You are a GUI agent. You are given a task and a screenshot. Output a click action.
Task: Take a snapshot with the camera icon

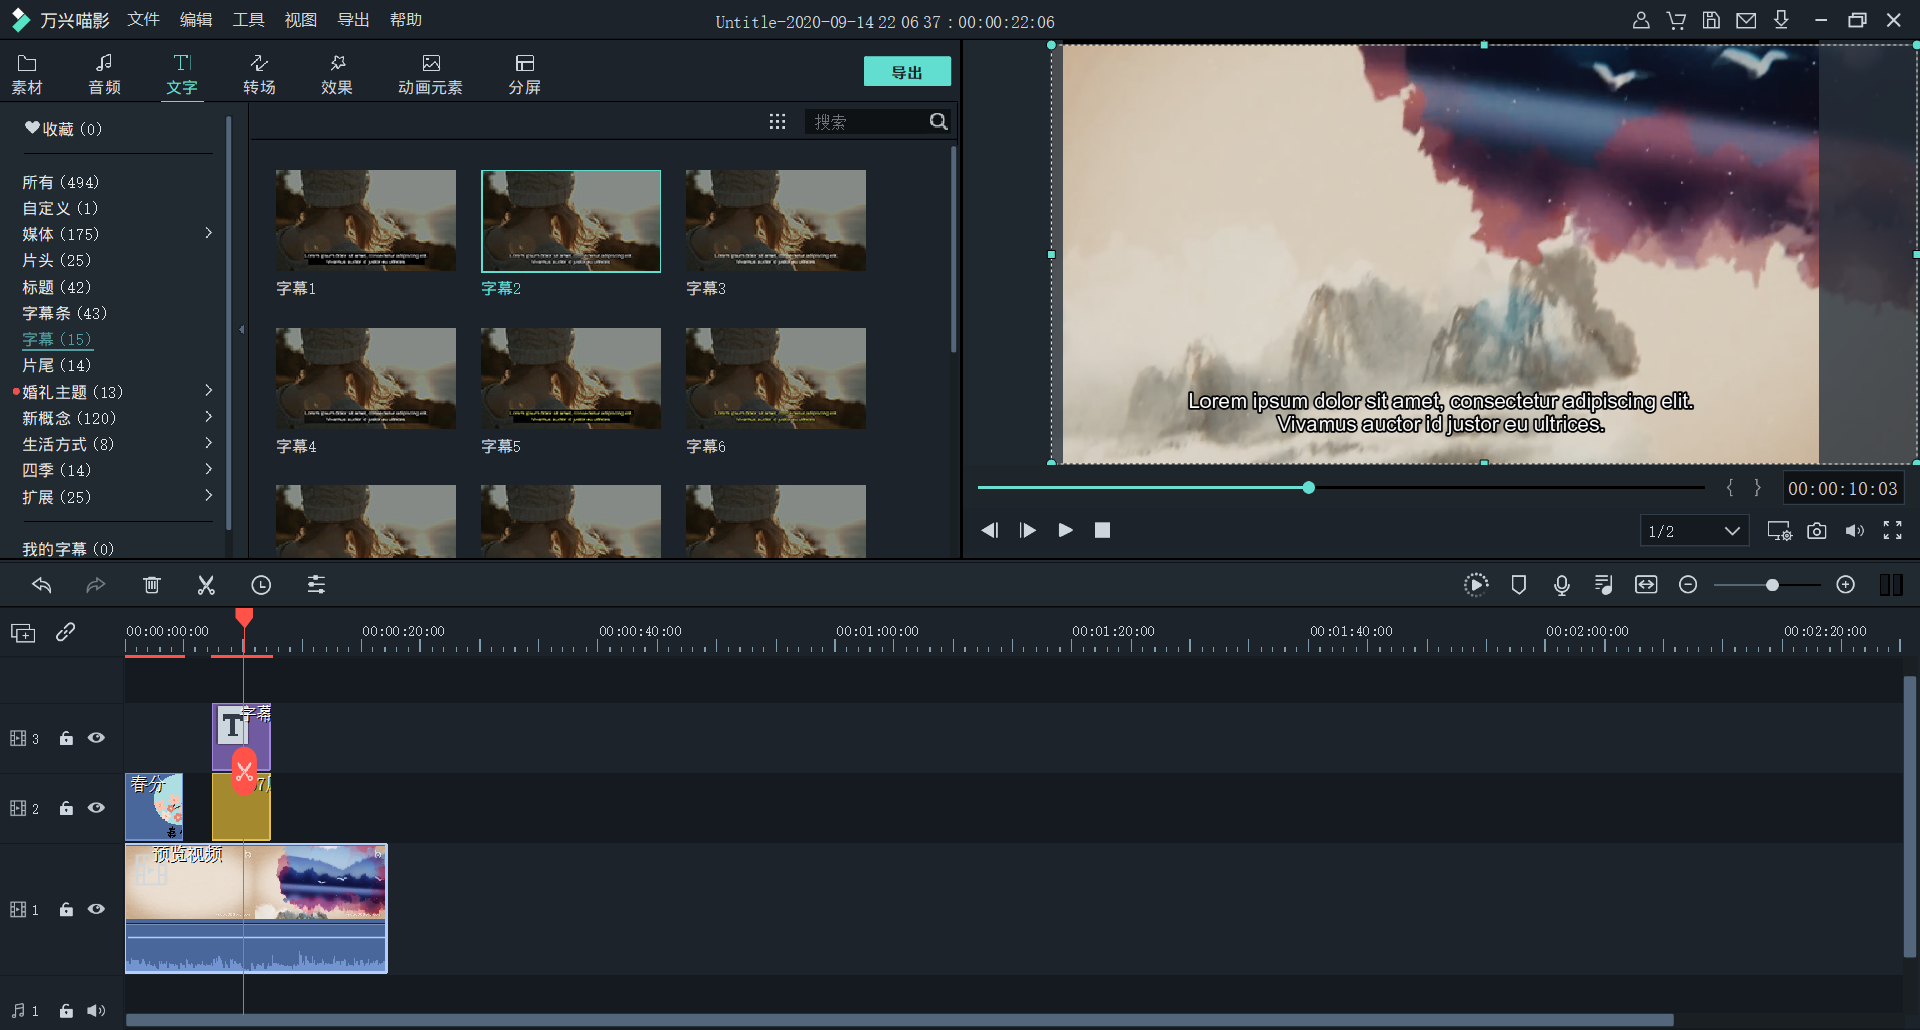[x=1817, y=531]
